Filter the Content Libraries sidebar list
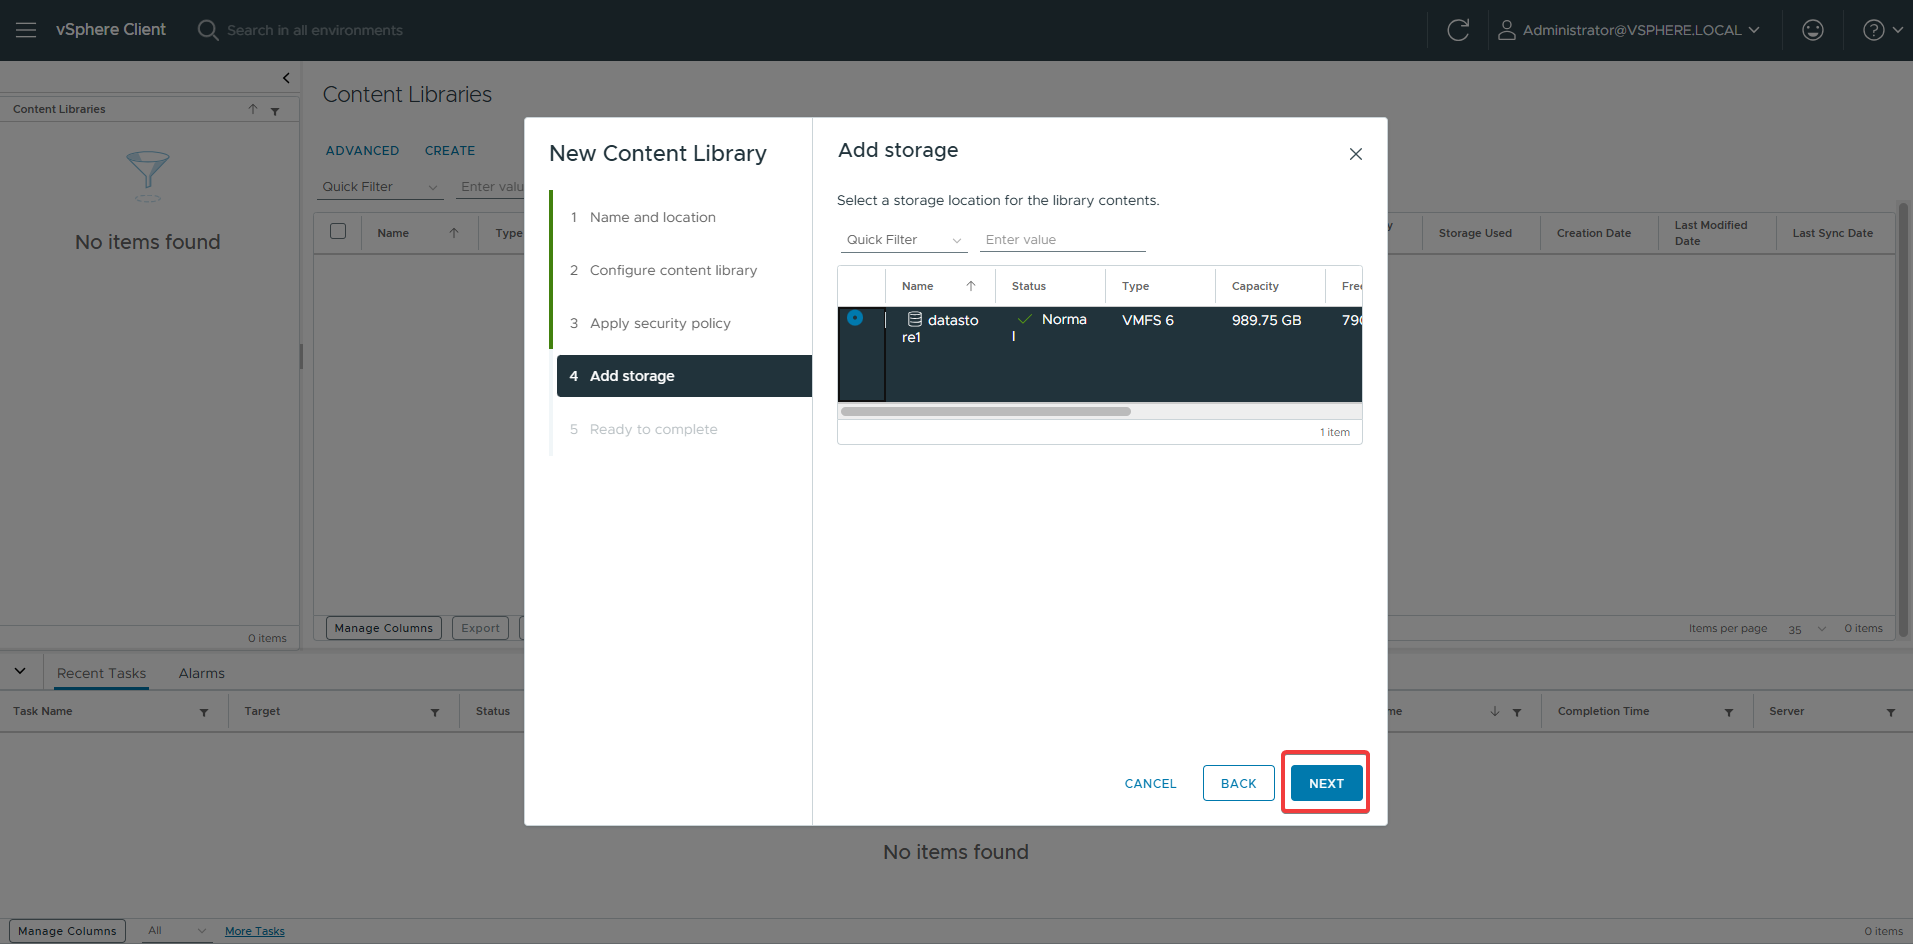Screen dimensions: 1913x944 coord(275,110)
